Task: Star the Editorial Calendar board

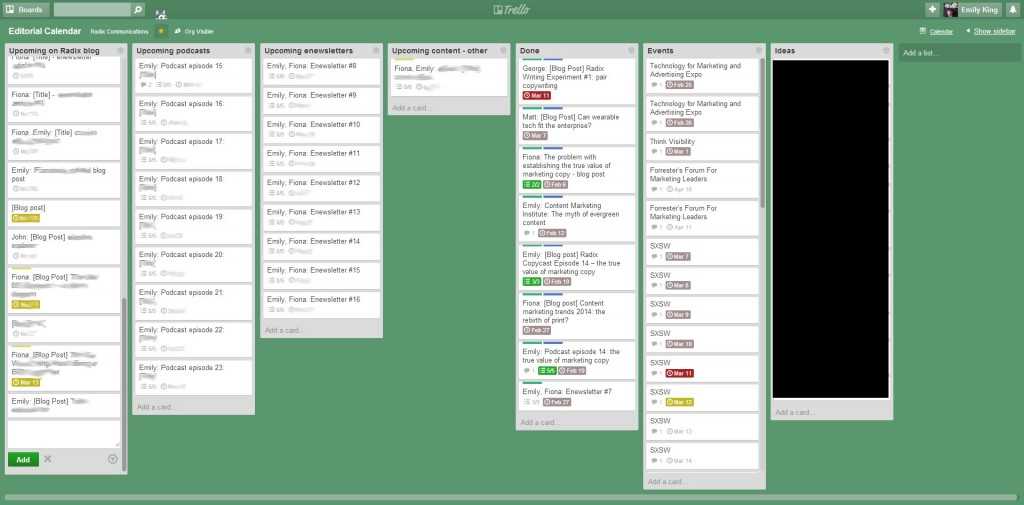Action: 161,31
